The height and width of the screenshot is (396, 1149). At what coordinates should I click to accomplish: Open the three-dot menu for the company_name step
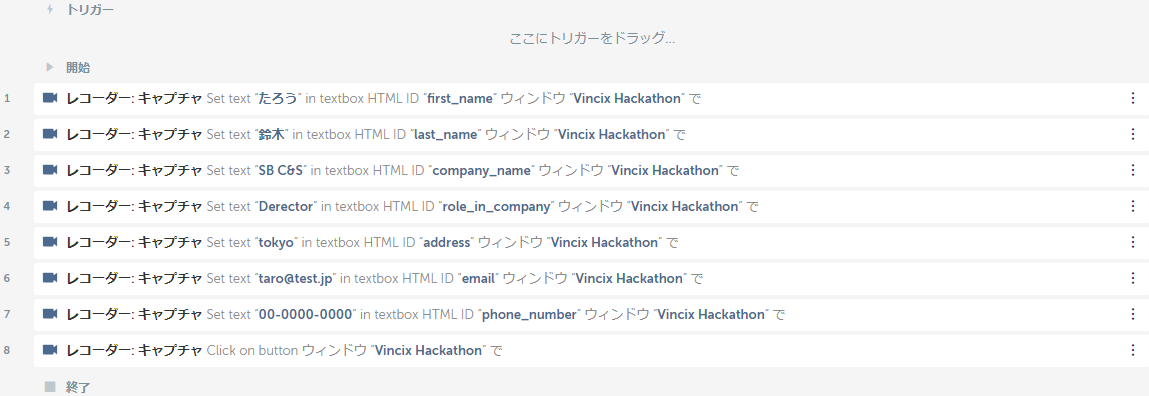(1133, 170)
